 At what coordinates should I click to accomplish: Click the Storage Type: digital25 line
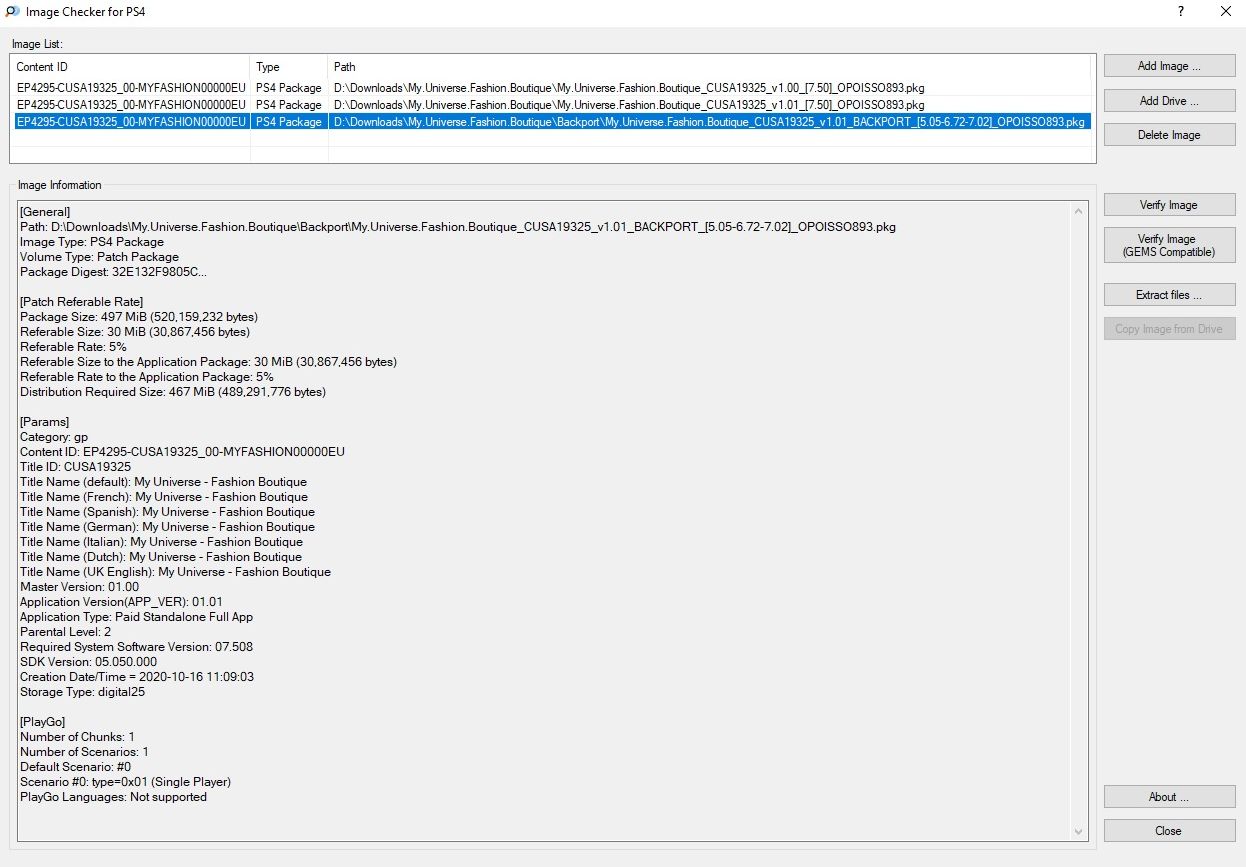click(82, 692)
